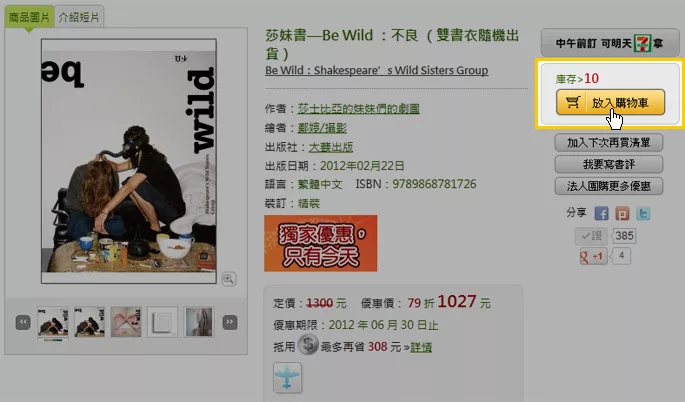
Task: Click the magnifier zoom icon under cover
Action: (228, 279)
